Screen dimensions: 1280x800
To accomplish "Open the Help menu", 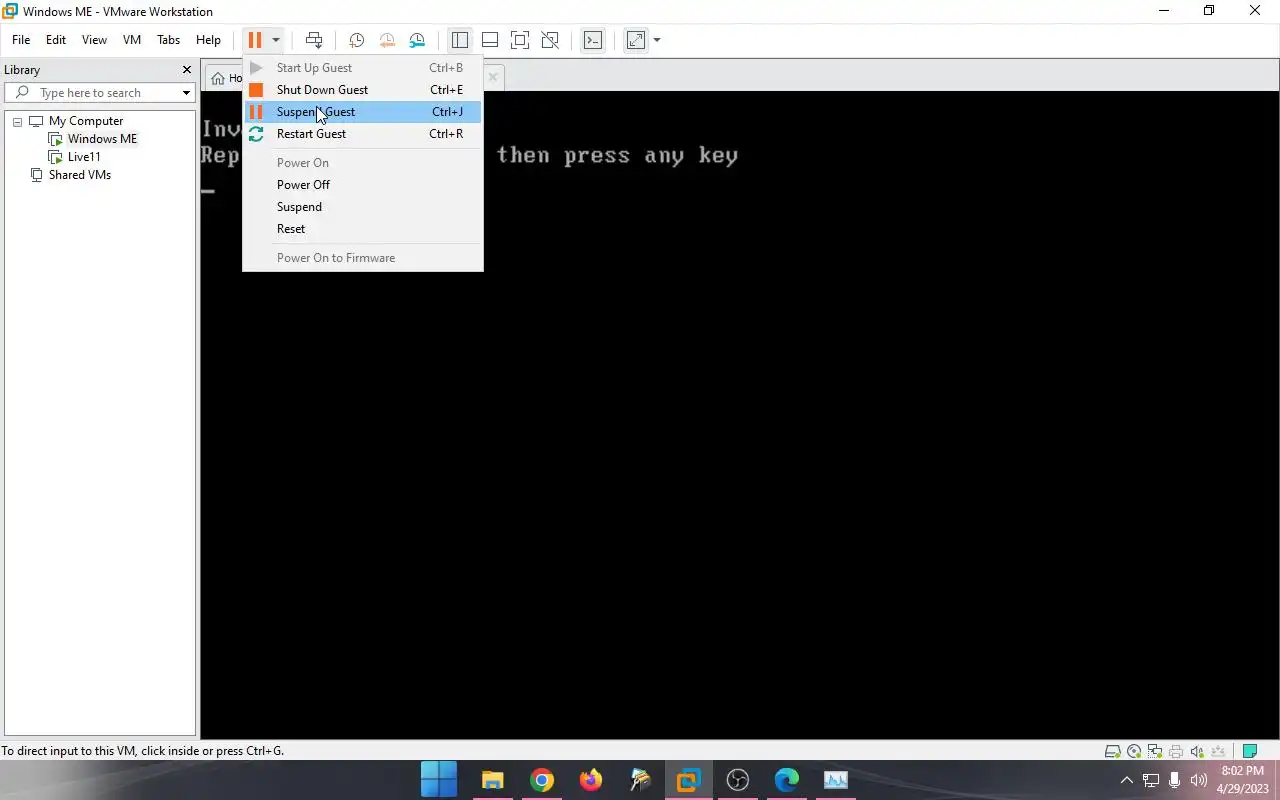I will pos(208,40).
